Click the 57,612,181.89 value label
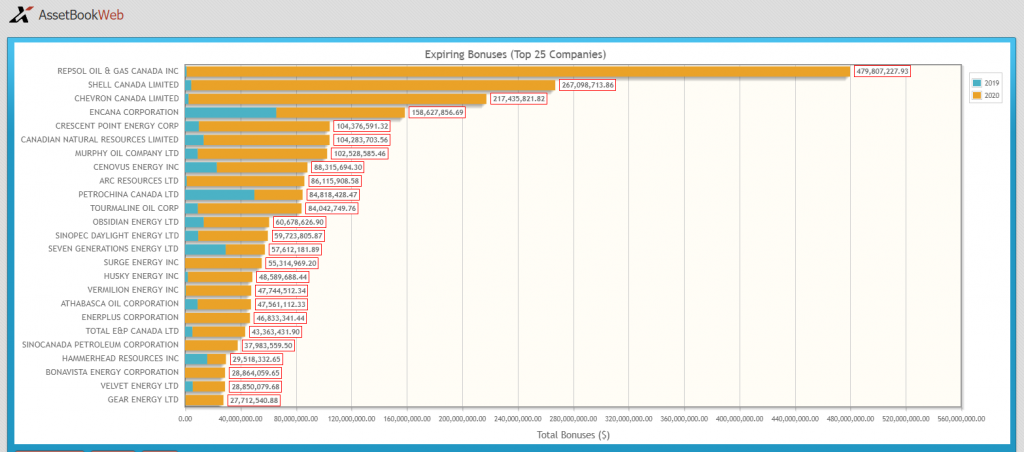 tap(295, 249)
